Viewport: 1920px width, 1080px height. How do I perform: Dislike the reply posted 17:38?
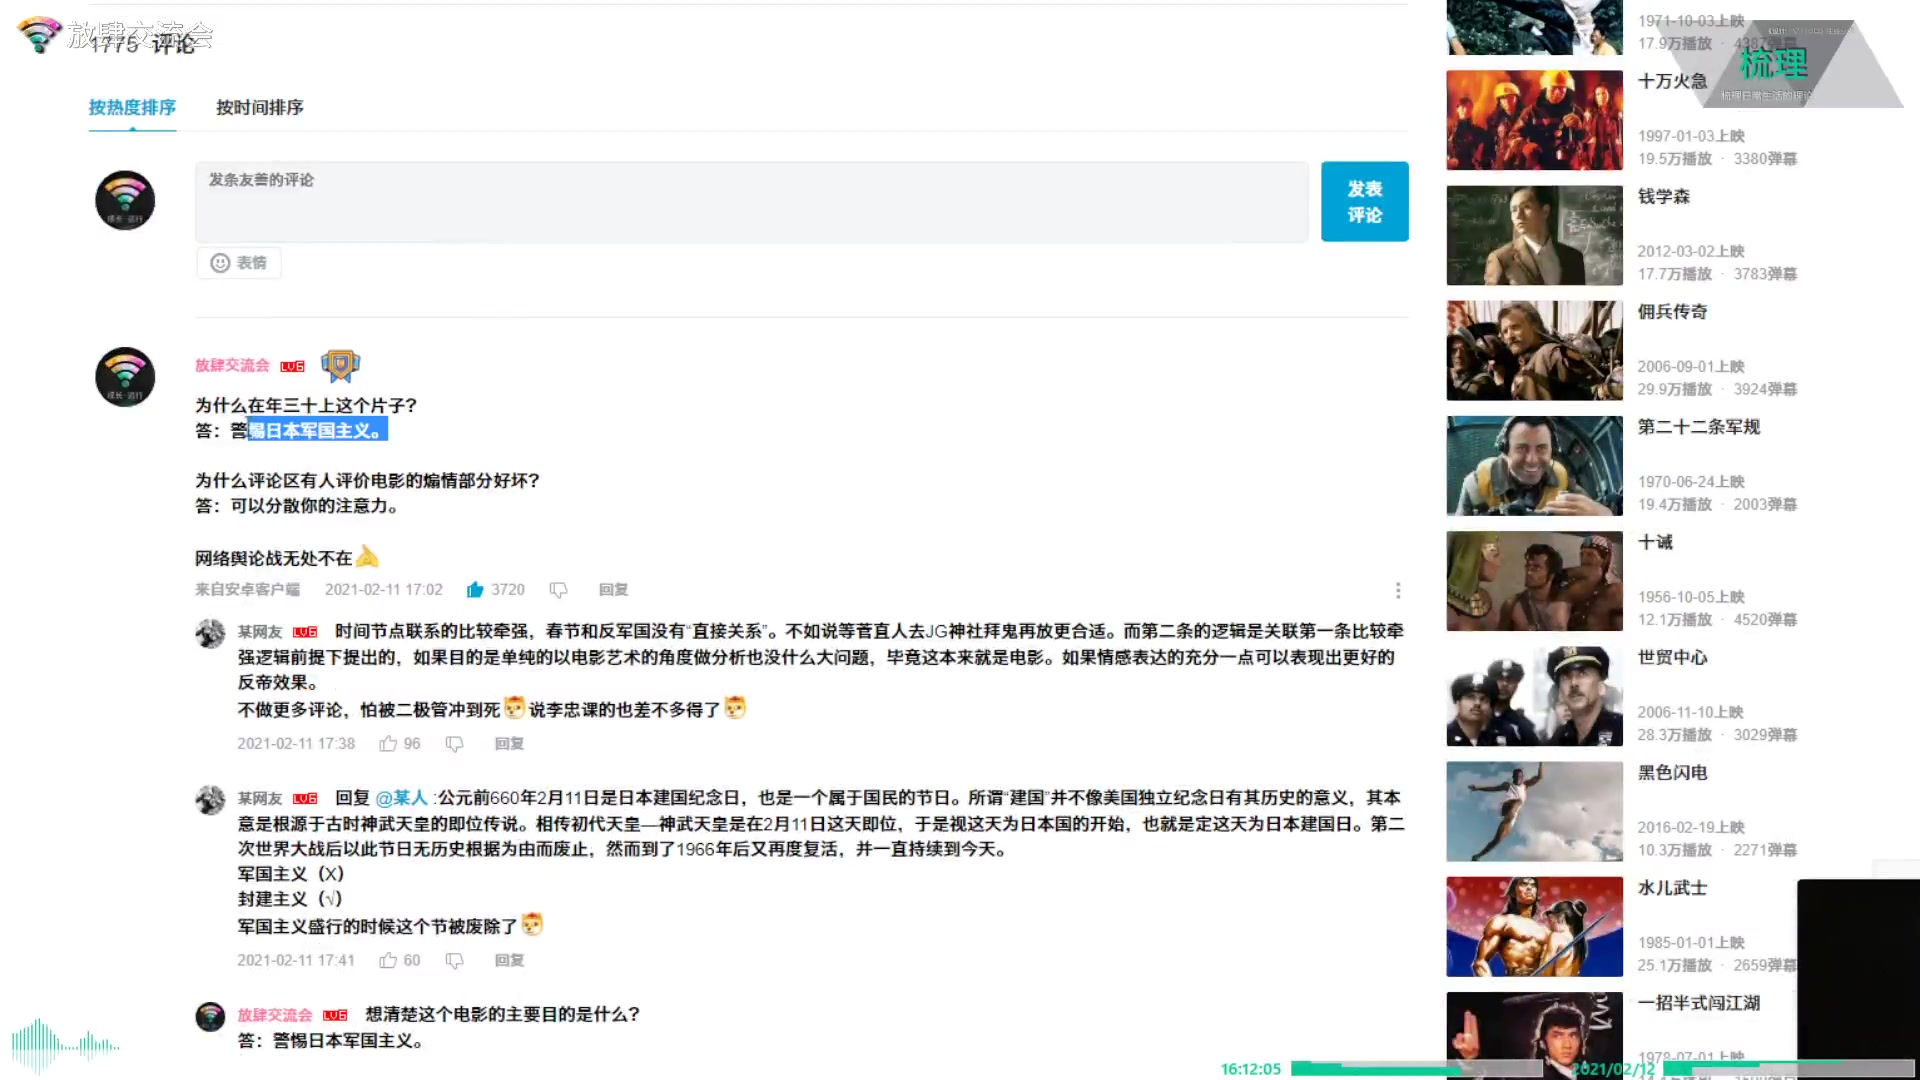point(454,743)
